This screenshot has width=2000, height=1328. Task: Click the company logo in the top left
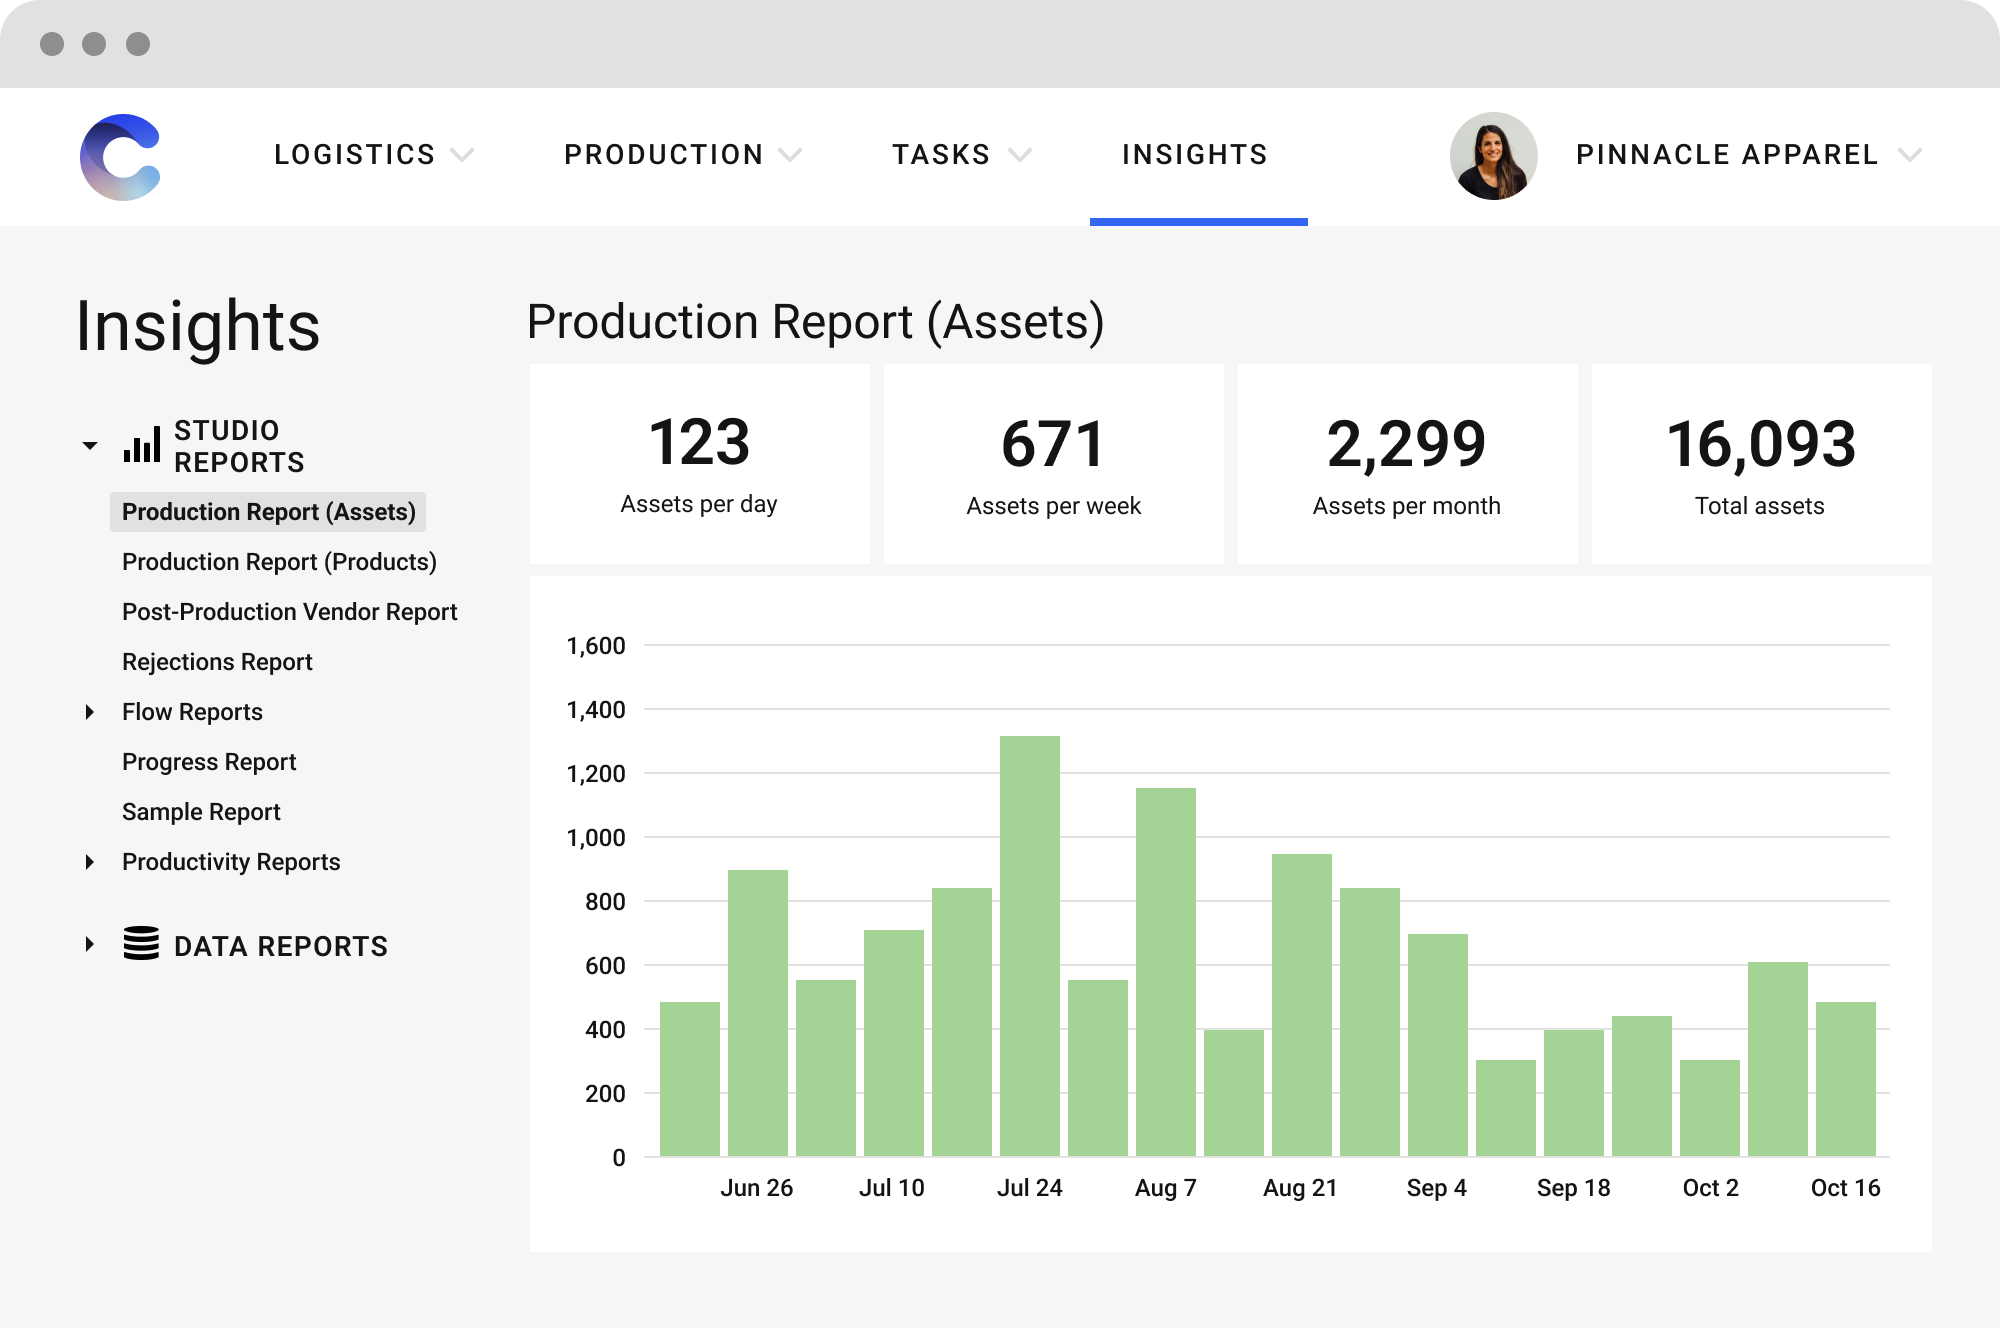pos(120,157)
